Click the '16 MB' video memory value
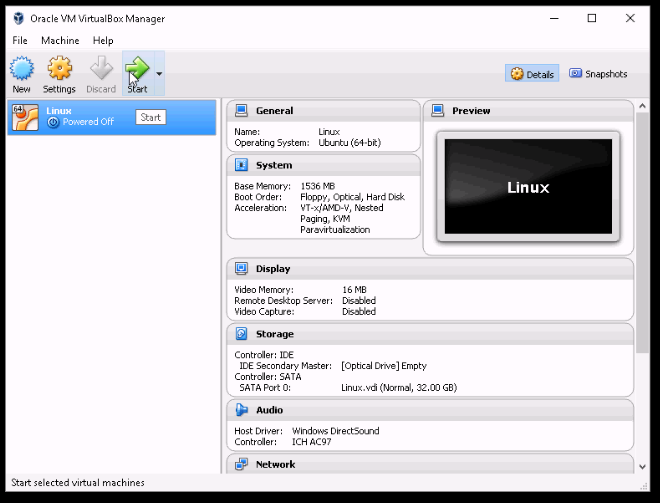This screenshot has width=660, height=503. pyautogui.click(x=354, y=290)
